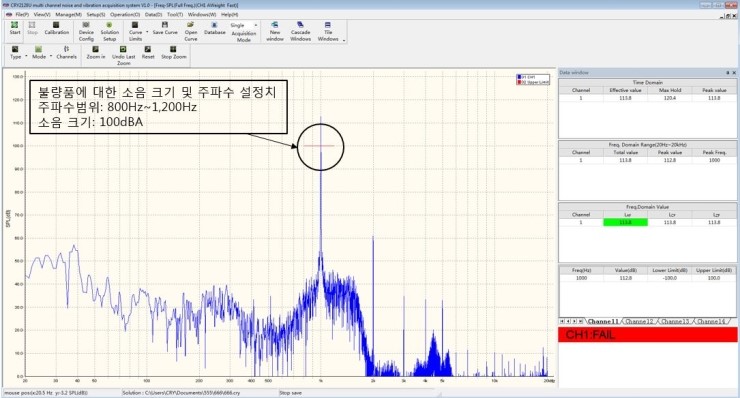Viewport: 740px width, 398px height.
Task: Open the Tool menu
Action: [x=175, y=15]
